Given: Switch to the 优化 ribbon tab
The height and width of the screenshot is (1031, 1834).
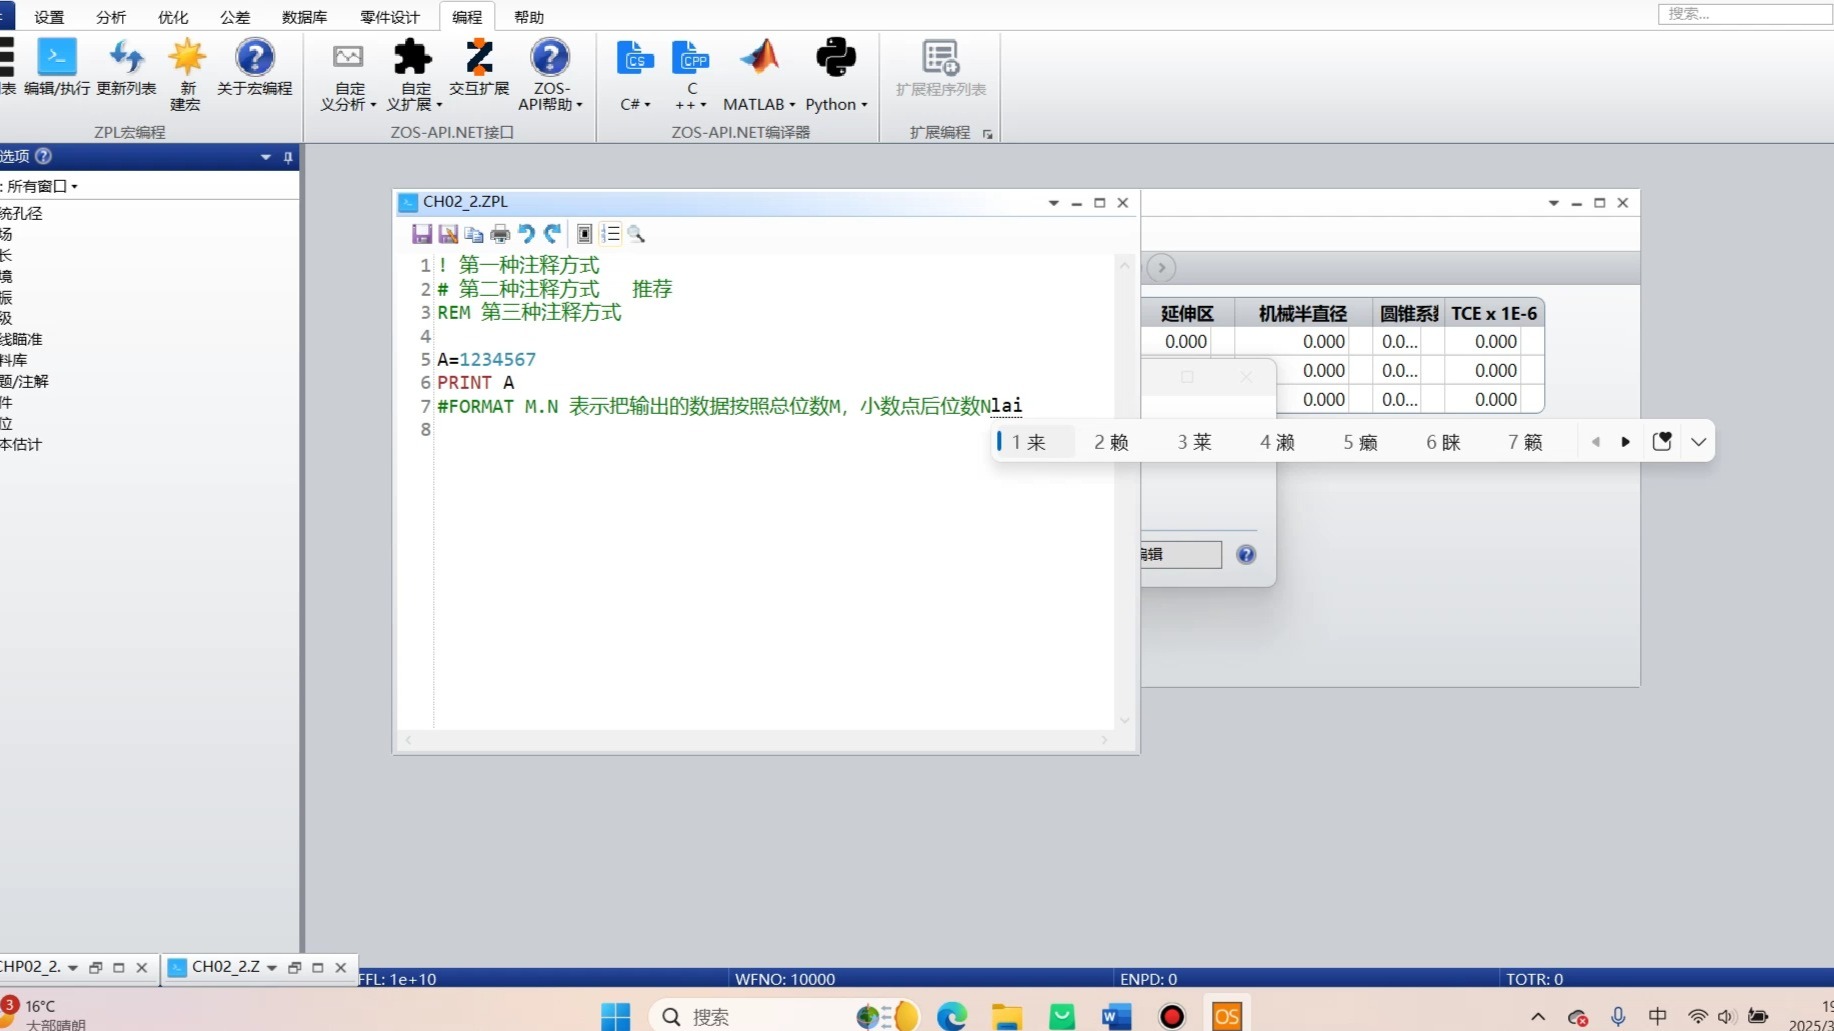Looking at the screenshot, I should 173,17.
